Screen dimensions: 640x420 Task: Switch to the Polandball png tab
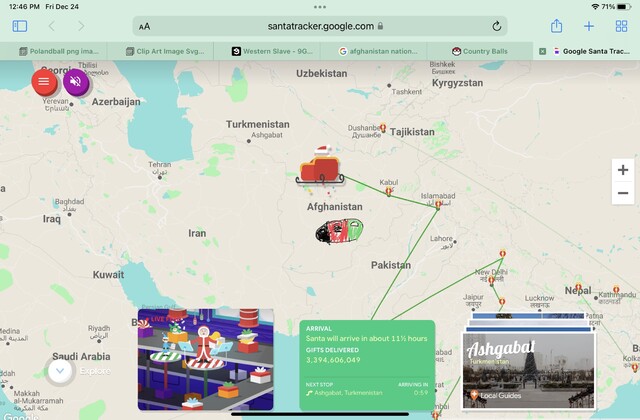(x=59, y=51)
